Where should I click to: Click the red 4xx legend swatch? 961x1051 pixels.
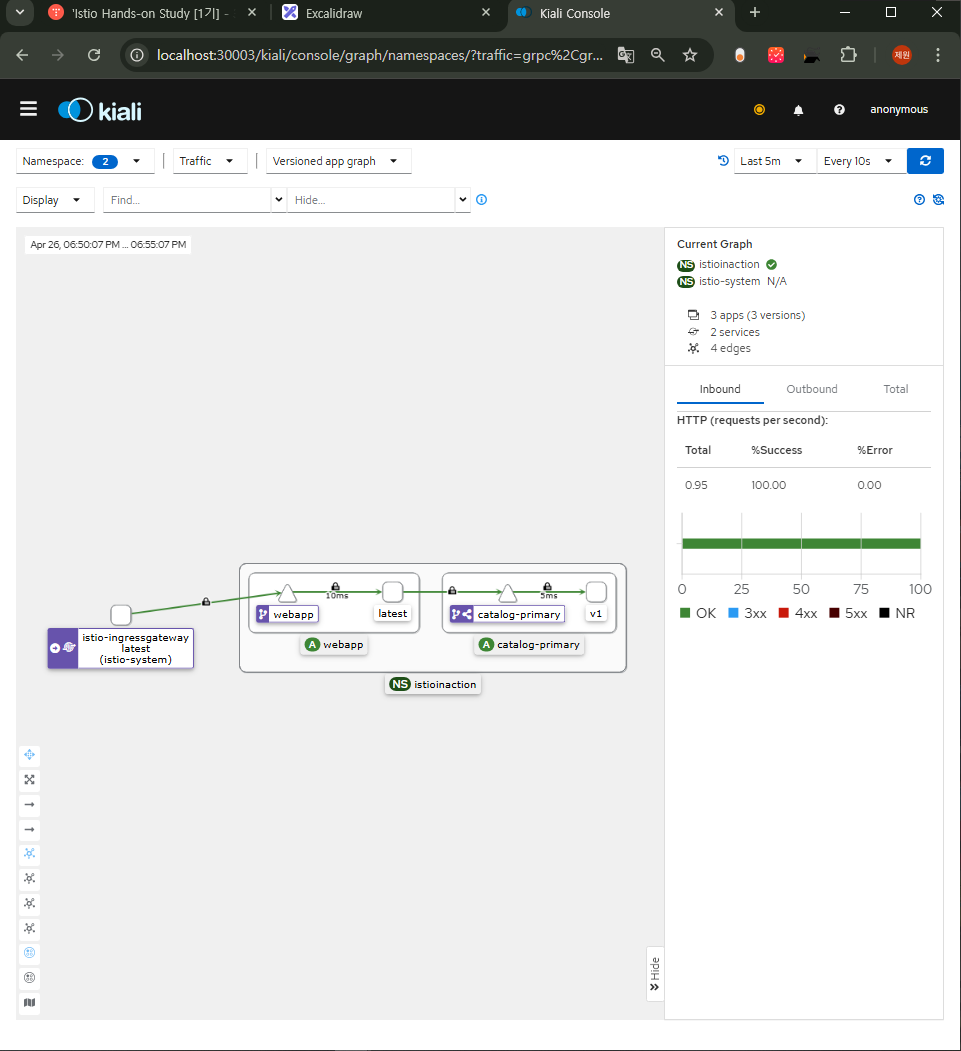coord(783,613)
